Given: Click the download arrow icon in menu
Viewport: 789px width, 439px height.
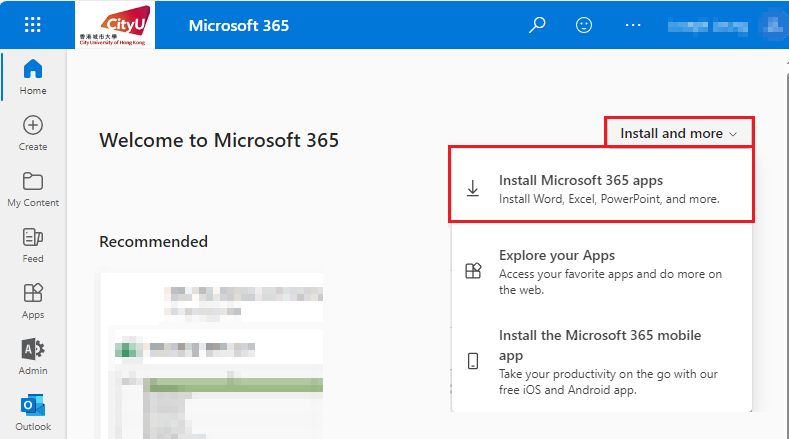Looking at the screenshot, I should coord(473,189).
